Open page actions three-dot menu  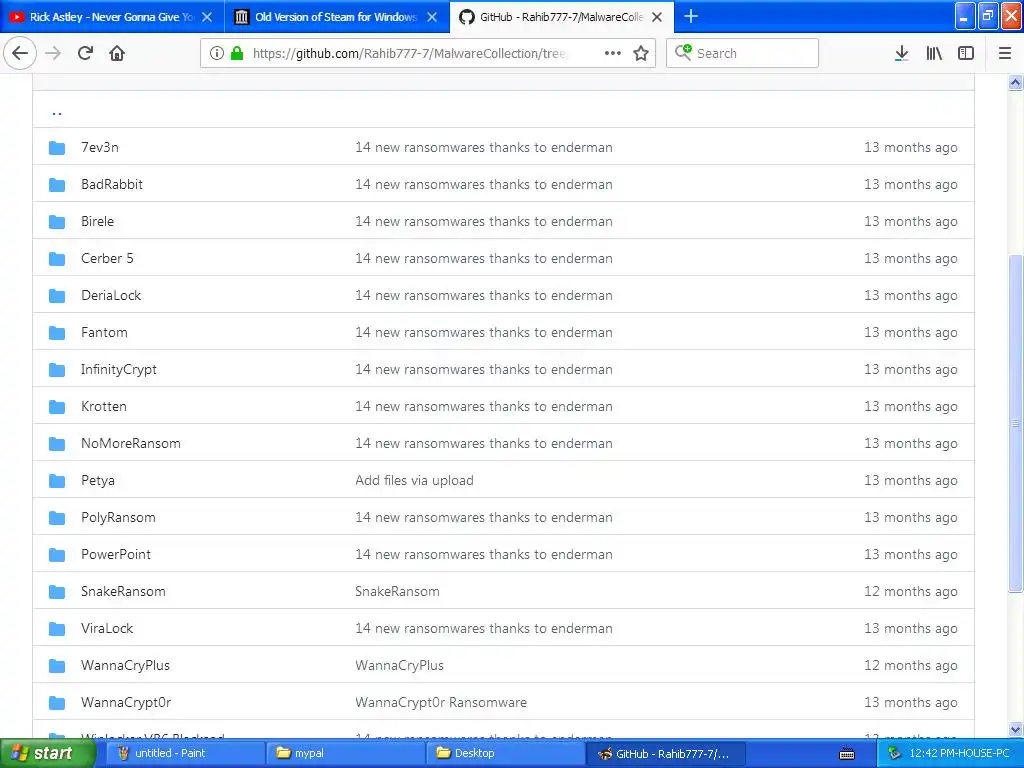click(613, 53)
